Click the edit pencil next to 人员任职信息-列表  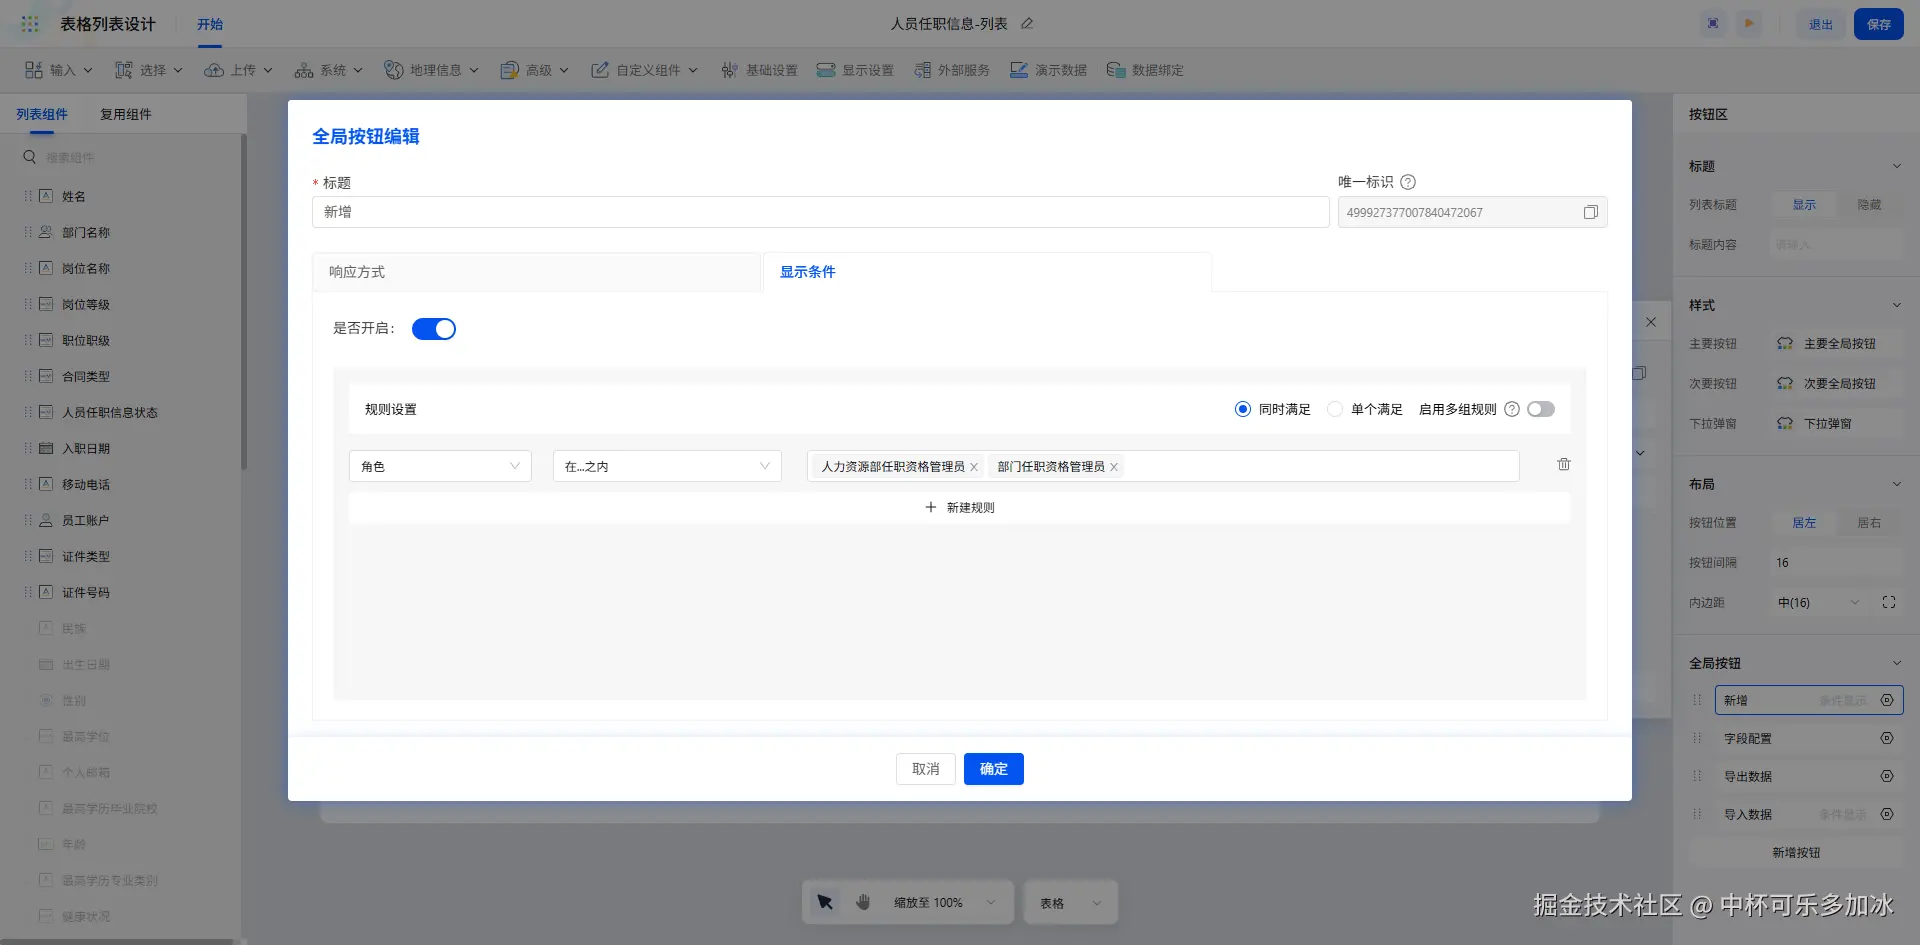pos(1027,23)
